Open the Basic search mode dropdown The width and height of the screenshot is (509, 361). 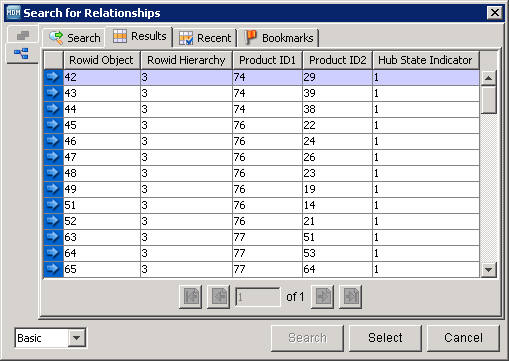tap(76, 338)
